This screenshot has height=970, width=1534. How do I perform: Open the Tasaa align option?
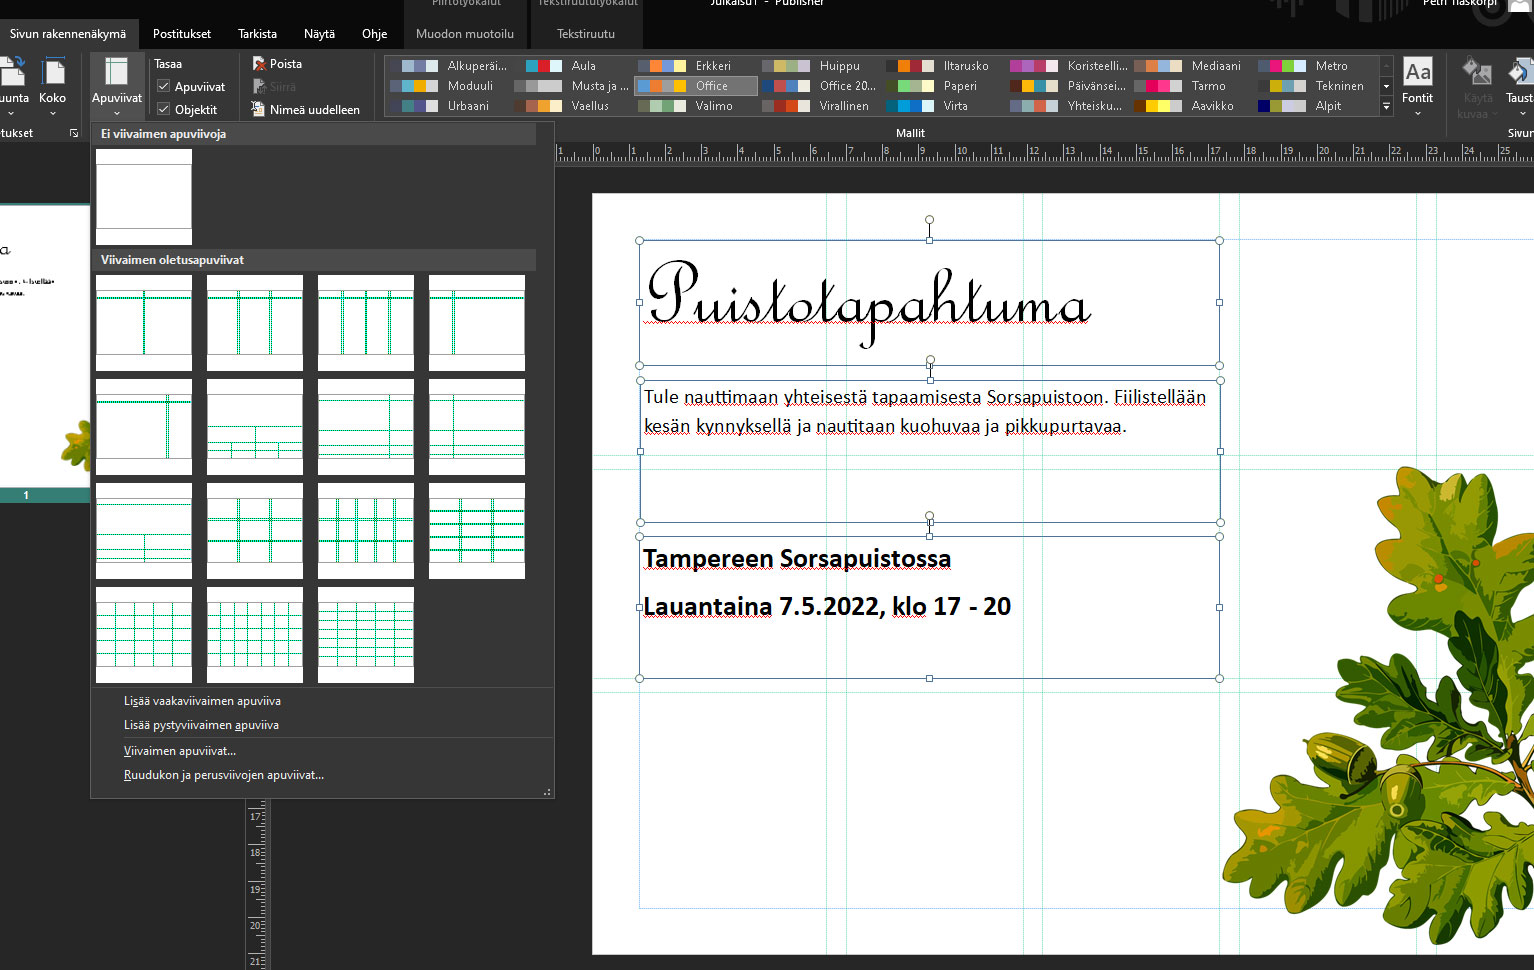(168, 63)
